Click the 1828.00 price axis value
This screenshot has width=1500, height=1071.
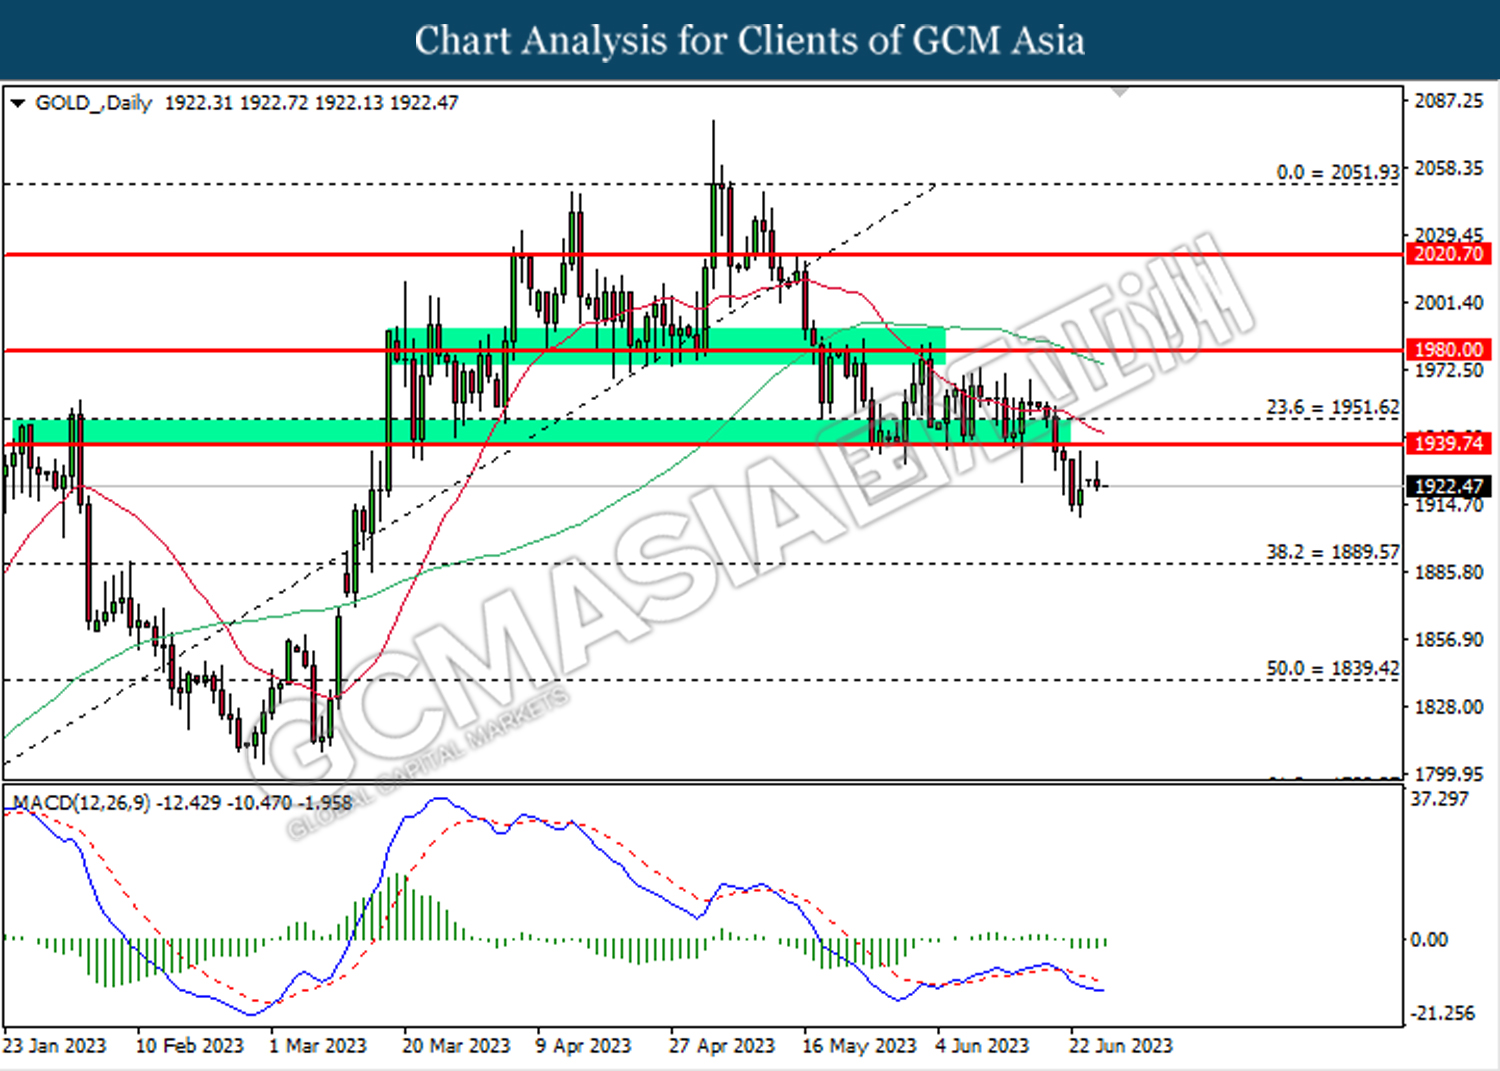(x=1448, y=707)
